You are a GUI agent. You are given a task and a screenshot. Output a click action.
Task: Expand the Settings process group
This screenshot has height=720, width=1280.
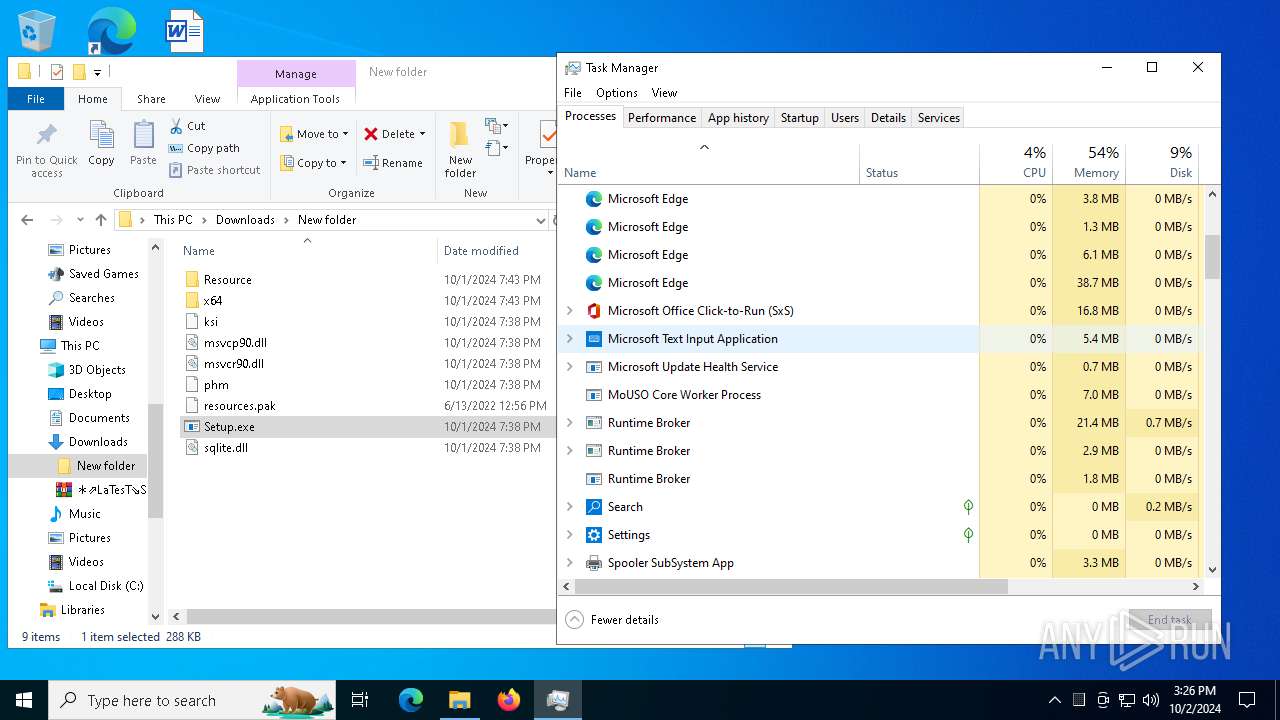pos(570,535)
